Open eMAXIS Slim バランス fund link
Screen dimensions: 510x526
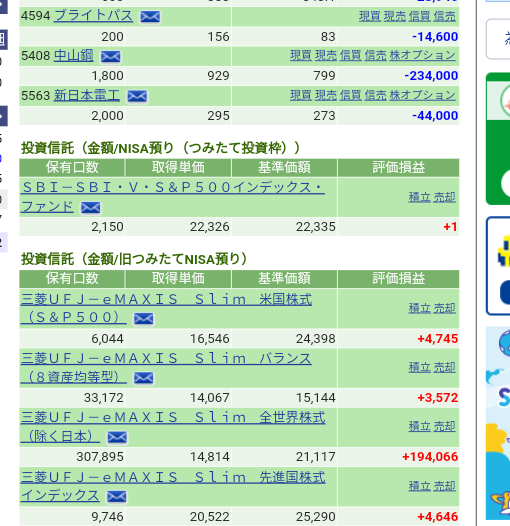(x=166, y=368)
